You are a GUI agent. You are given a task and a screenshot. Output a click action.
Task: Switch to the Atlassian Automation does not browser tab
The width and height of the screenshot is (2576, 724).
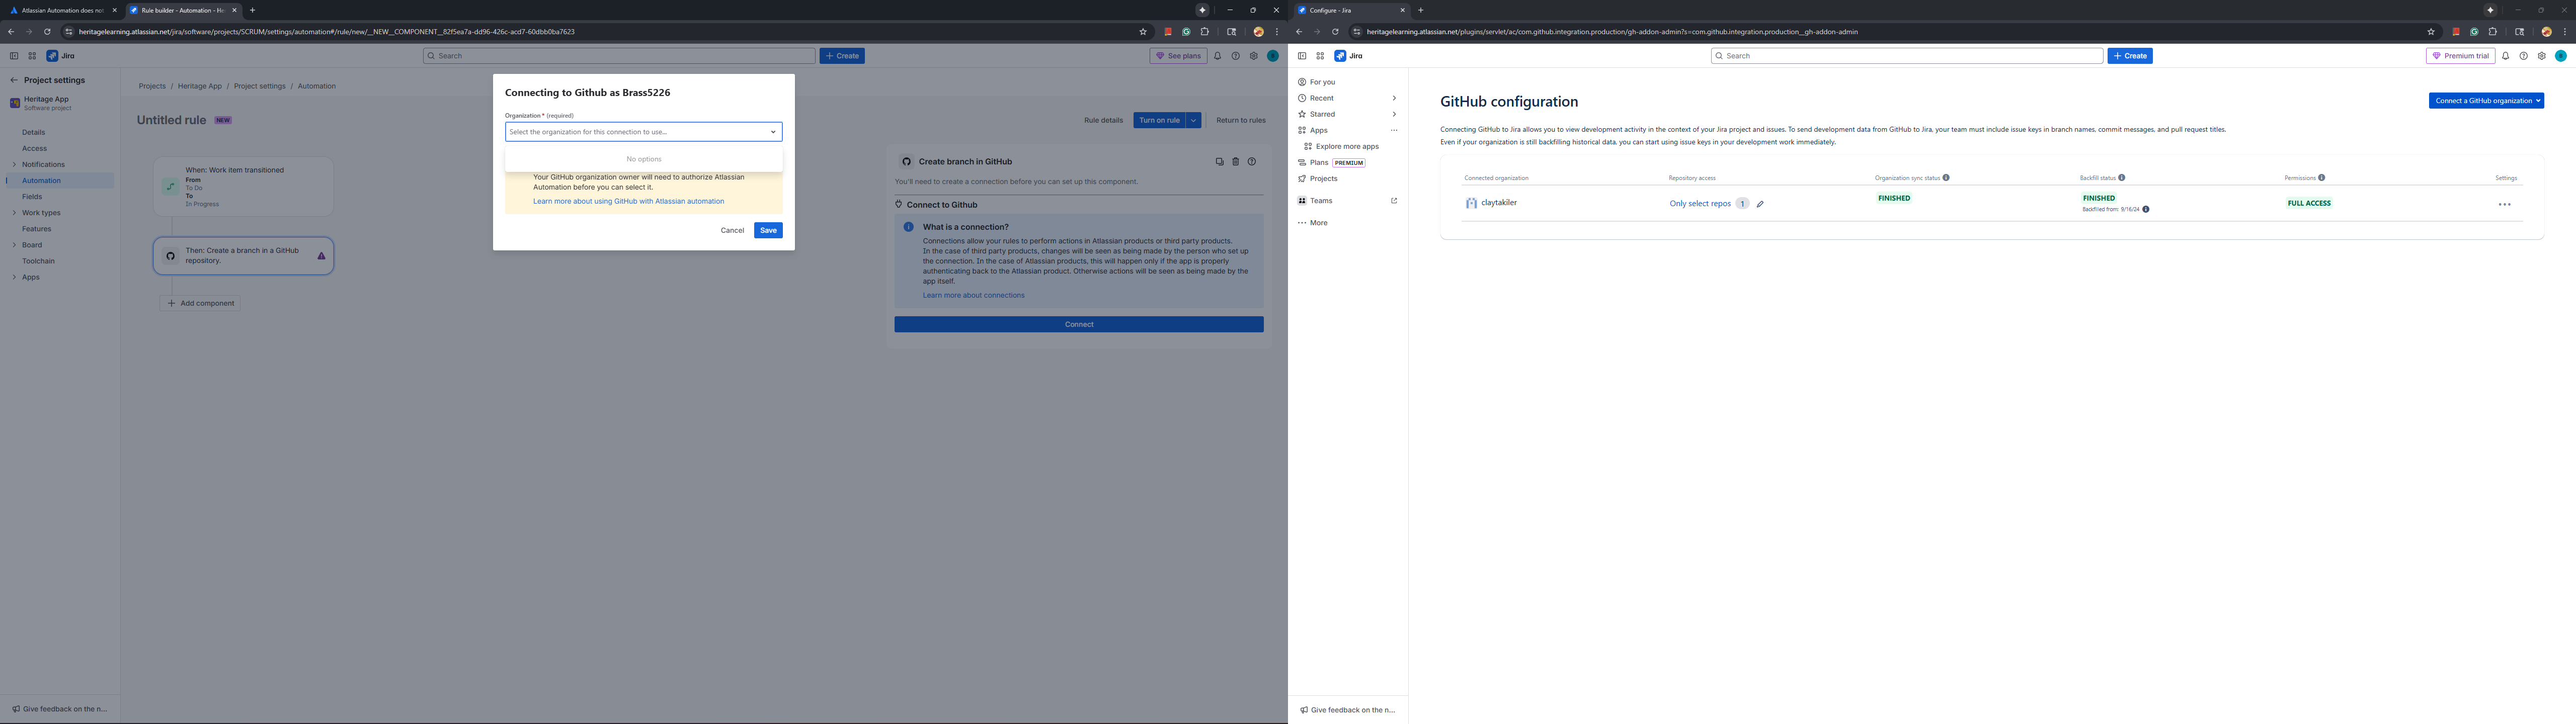pyautogui.click(x=62, y=10)
